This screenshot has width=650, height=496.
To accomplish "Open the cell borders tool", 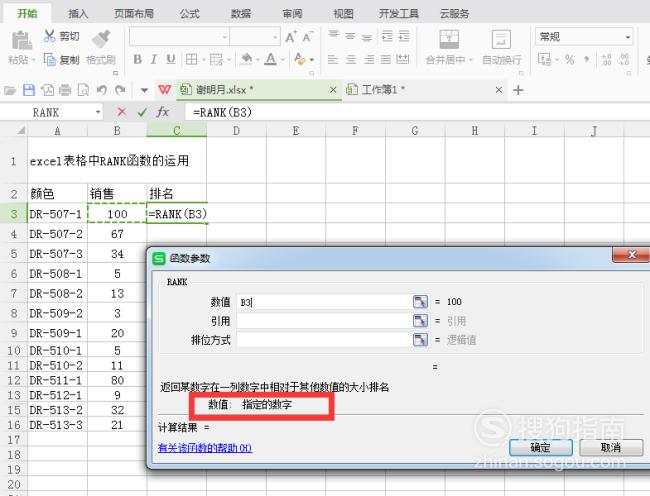I will coord(192,59).
